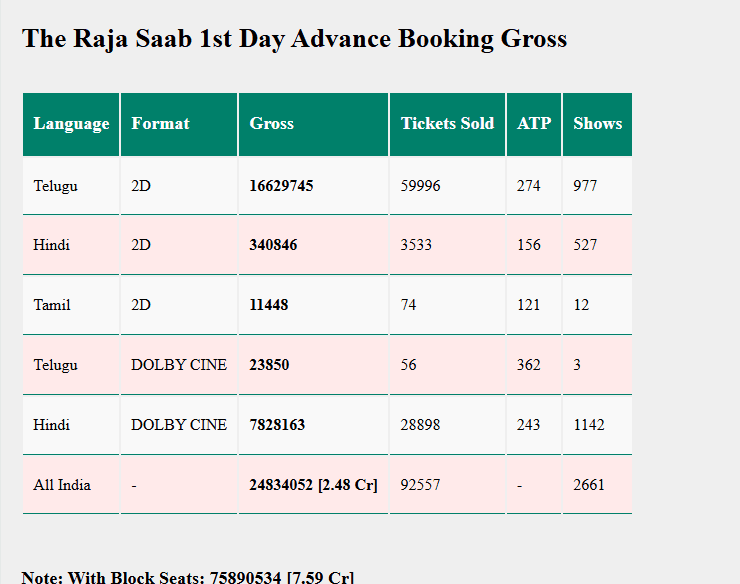The image size is (740, 584).
Task: Click the Telugu Dolby Cine gross 23850
Action: pos(269,365)
